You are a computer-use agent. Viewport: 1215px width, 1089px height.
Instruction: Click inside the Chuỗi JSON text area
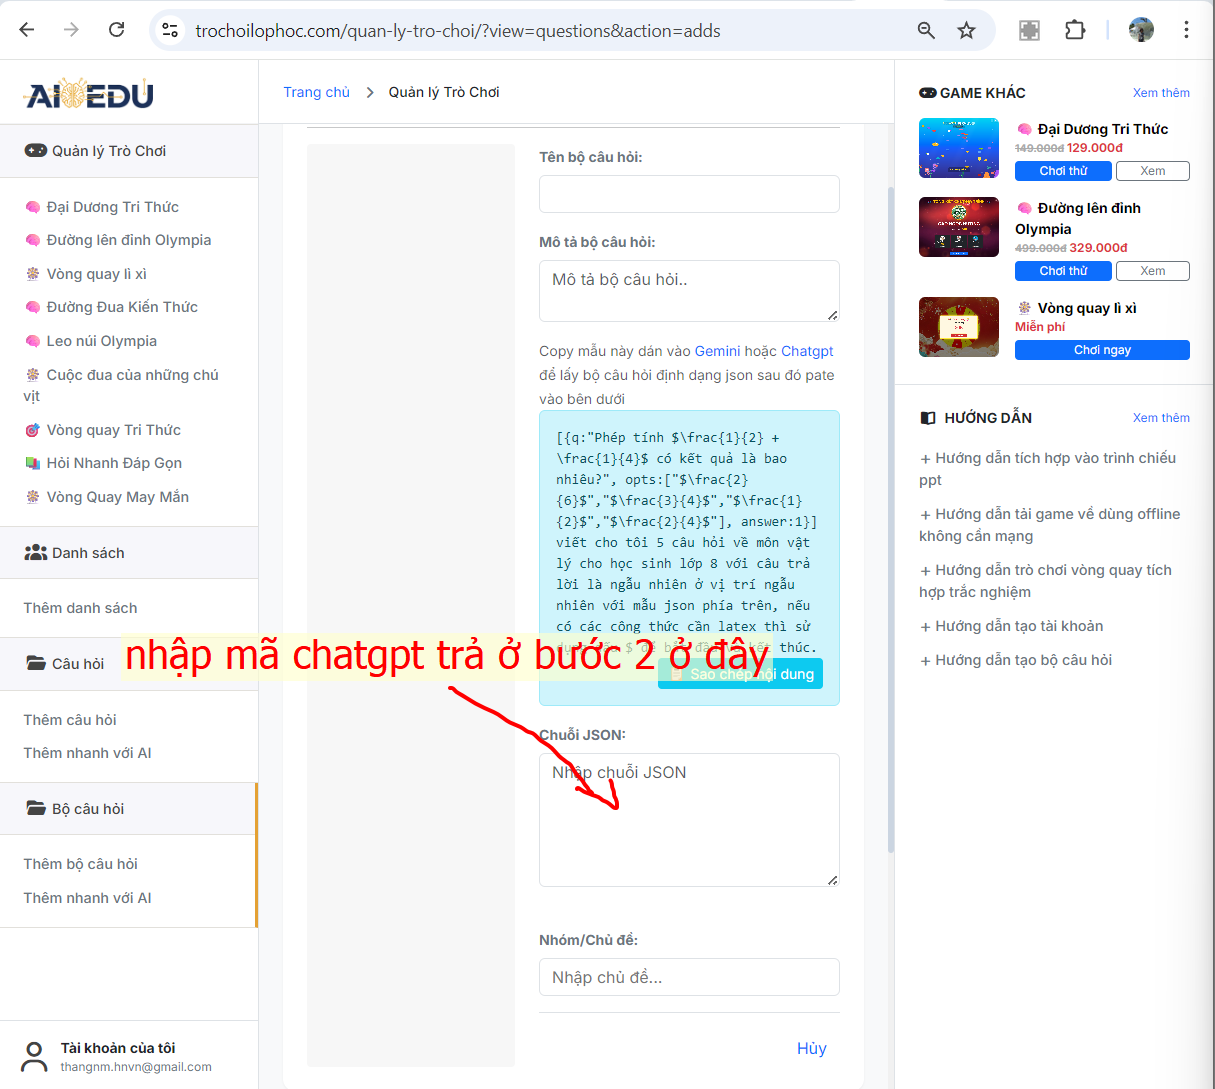click(689, 820)
